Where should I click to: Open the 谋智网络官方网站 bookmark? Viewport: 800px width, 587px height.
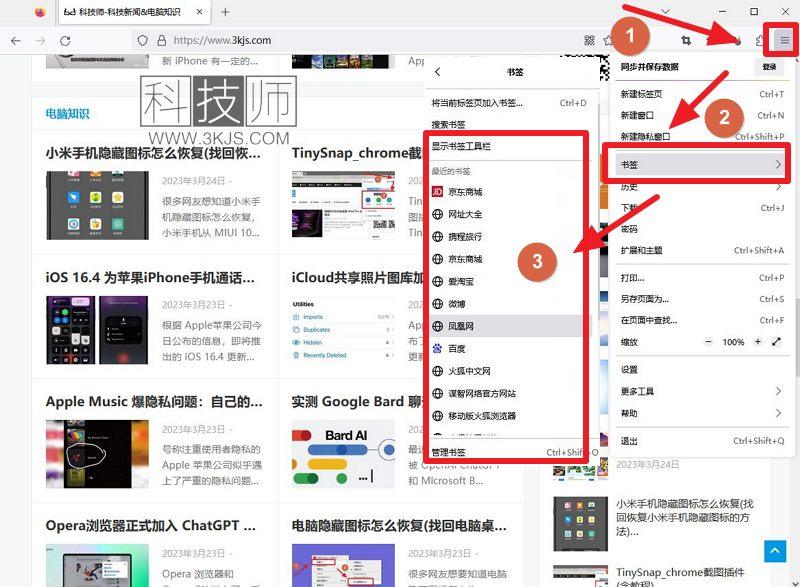[x=507, y=393]
